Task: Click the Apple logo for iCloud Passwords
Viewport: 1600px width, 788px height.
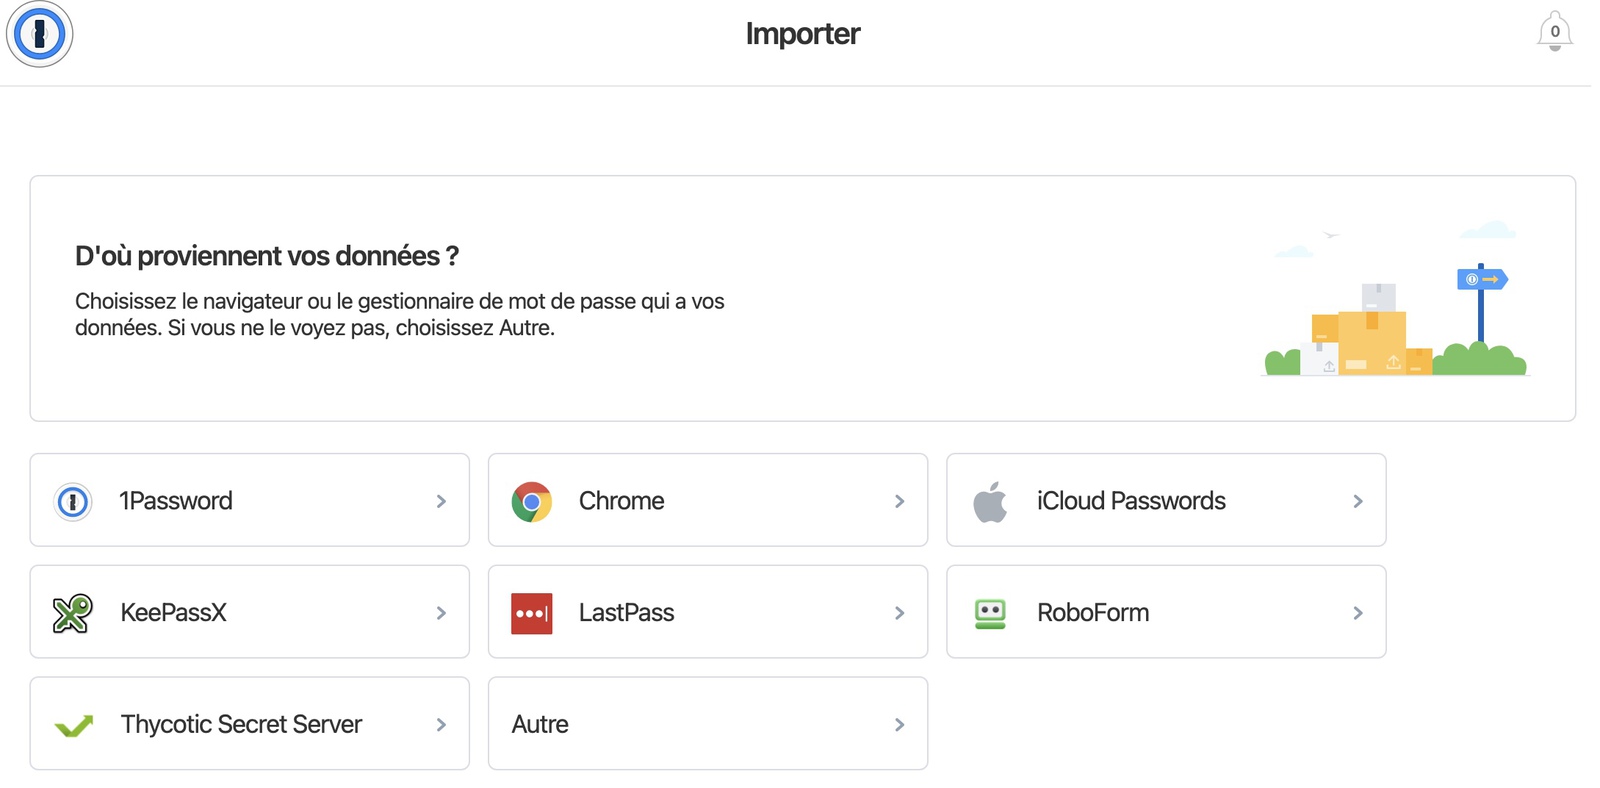Action: 990,501
